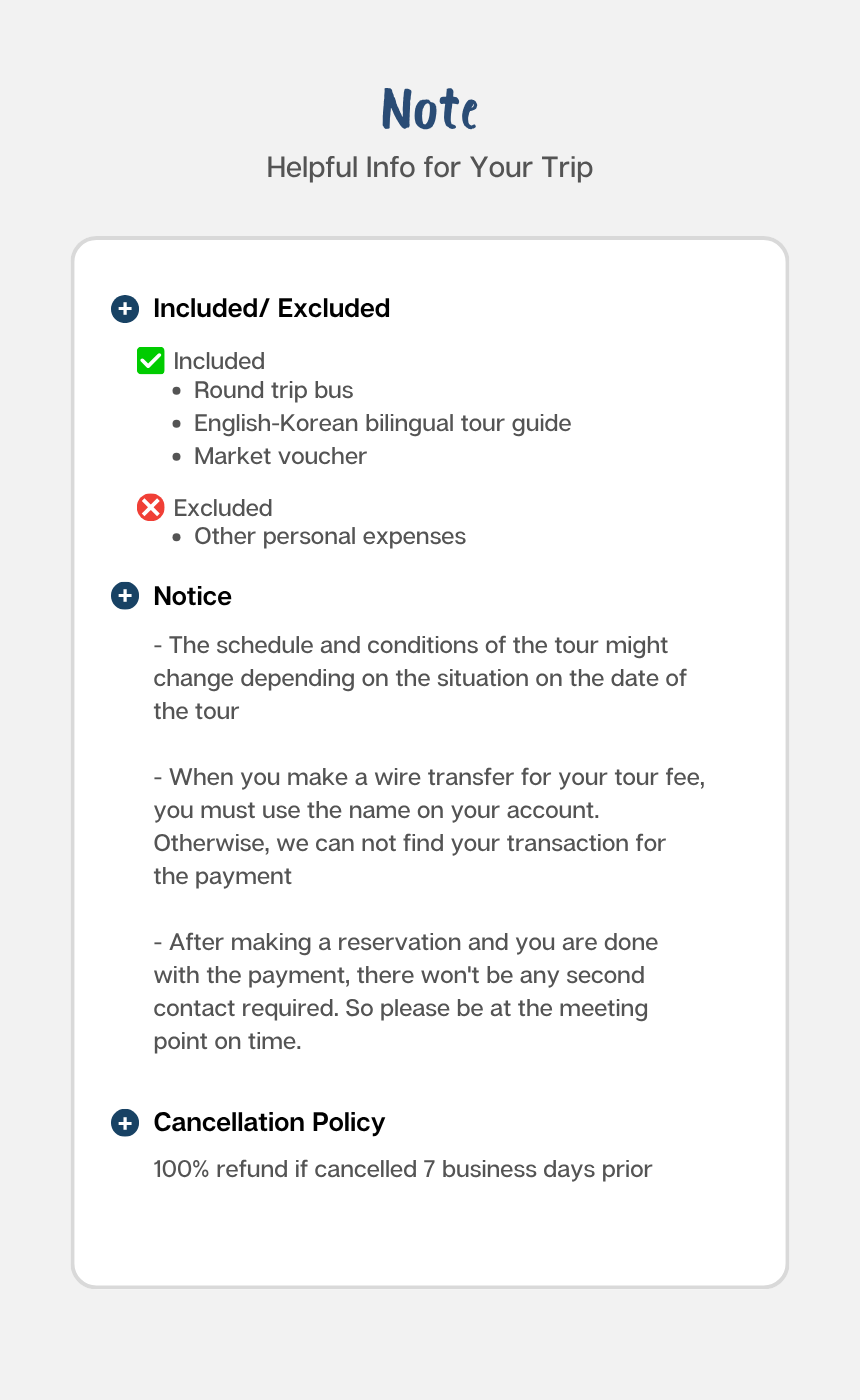This screenshot has width=860, height=1400.
Task: Click the Market voucher list item
Action: pos(280,456)
